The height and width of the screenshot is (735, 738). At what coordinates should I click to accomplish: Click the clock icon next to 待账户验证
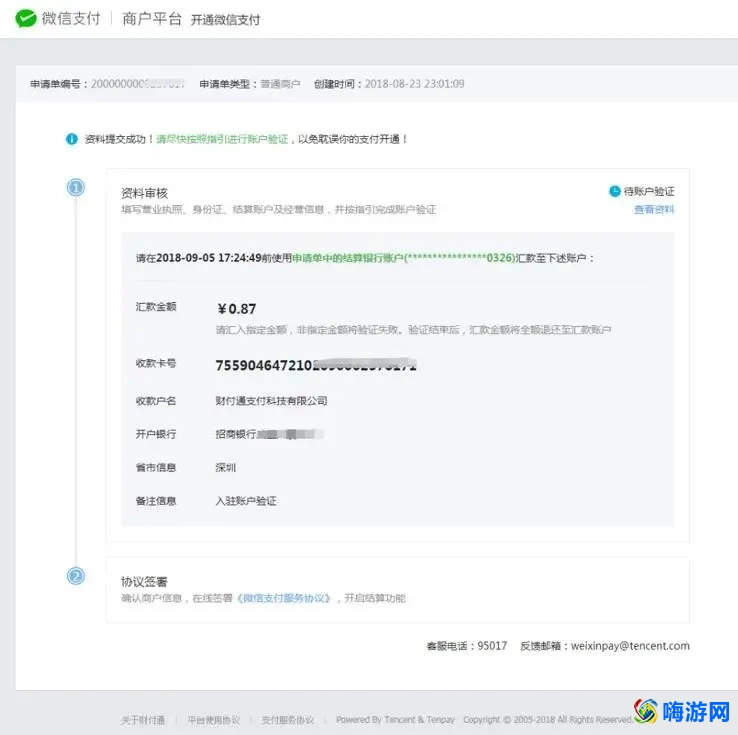[615, 191]
